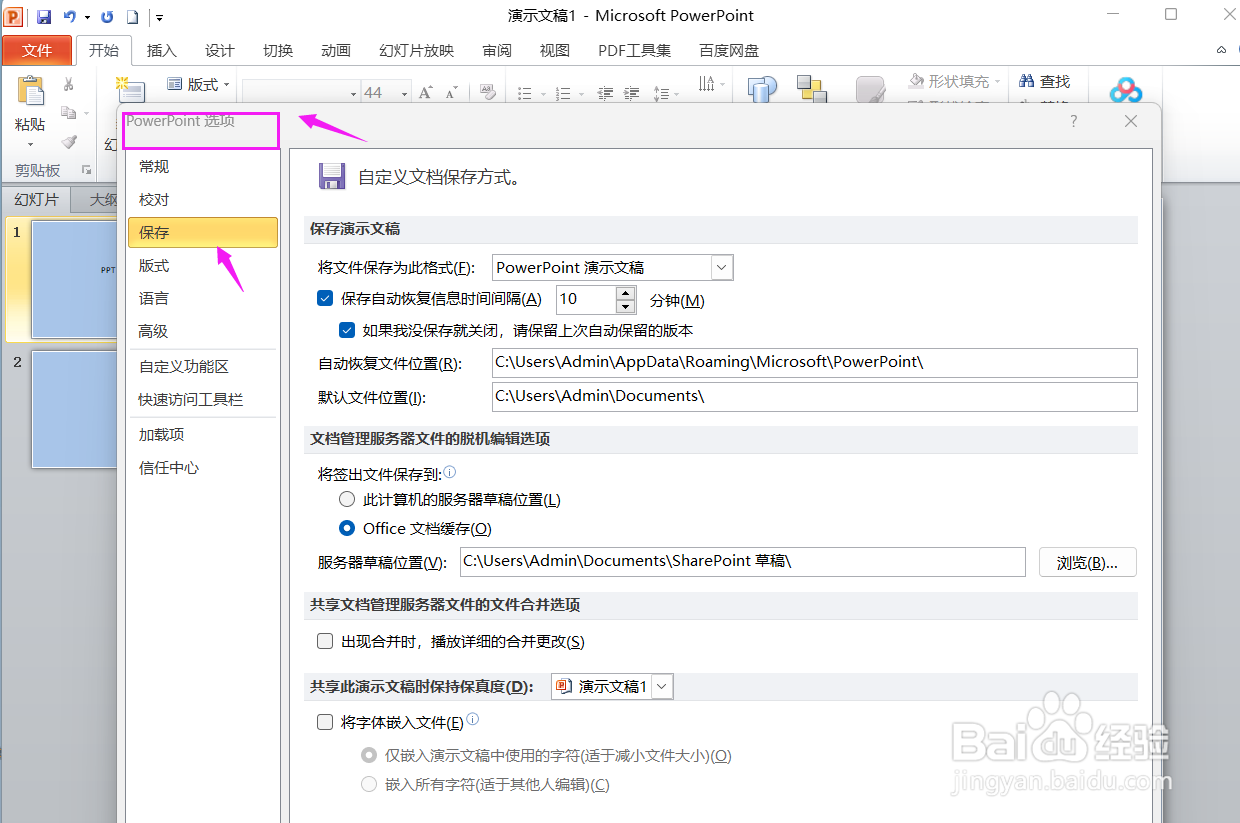Click 自动恢复文件位置 path field

click(814, 362)
